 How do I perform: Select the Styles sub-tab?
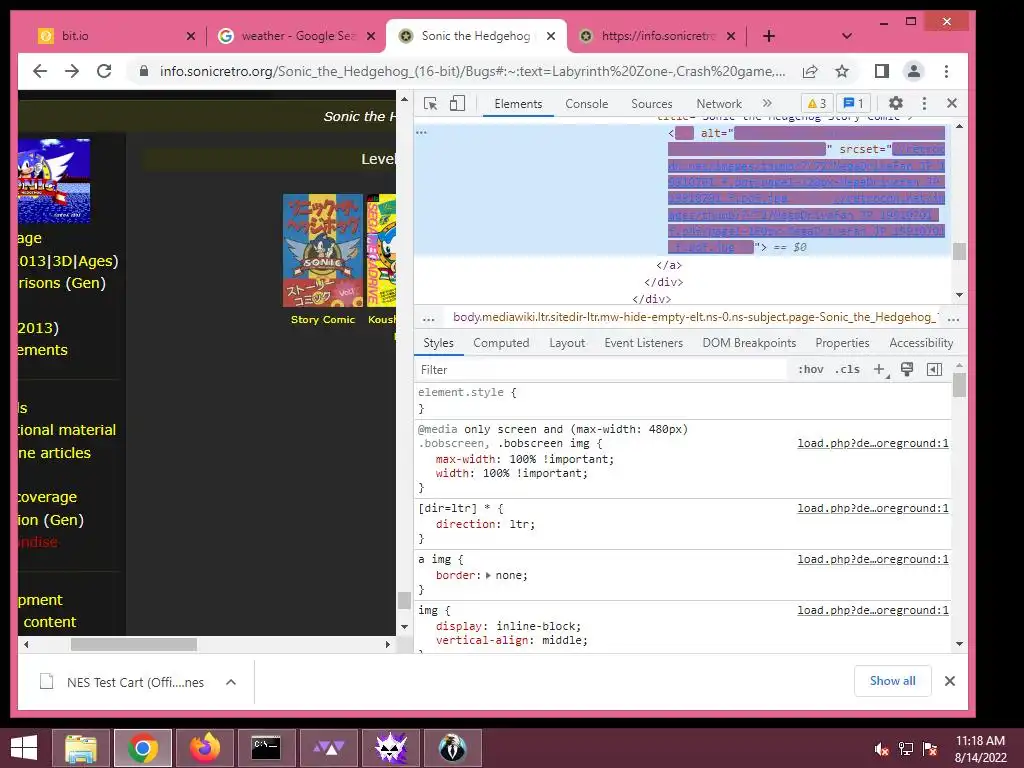[x=438, y=343]
